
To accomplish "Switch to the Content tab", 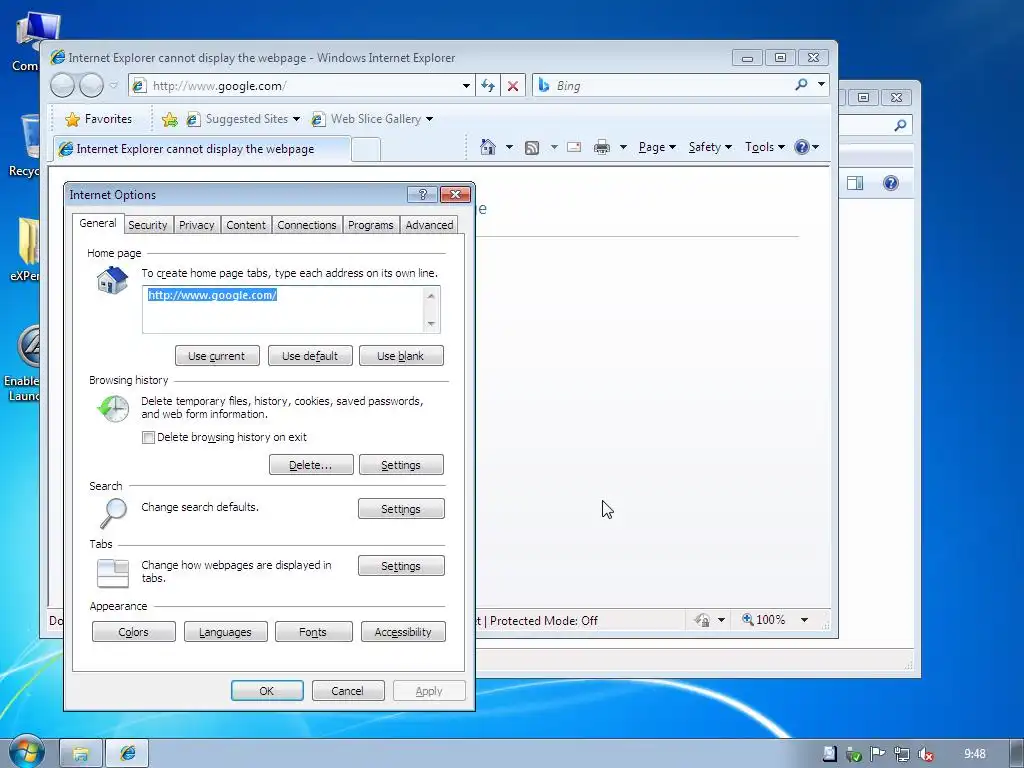I will point(246,225).
